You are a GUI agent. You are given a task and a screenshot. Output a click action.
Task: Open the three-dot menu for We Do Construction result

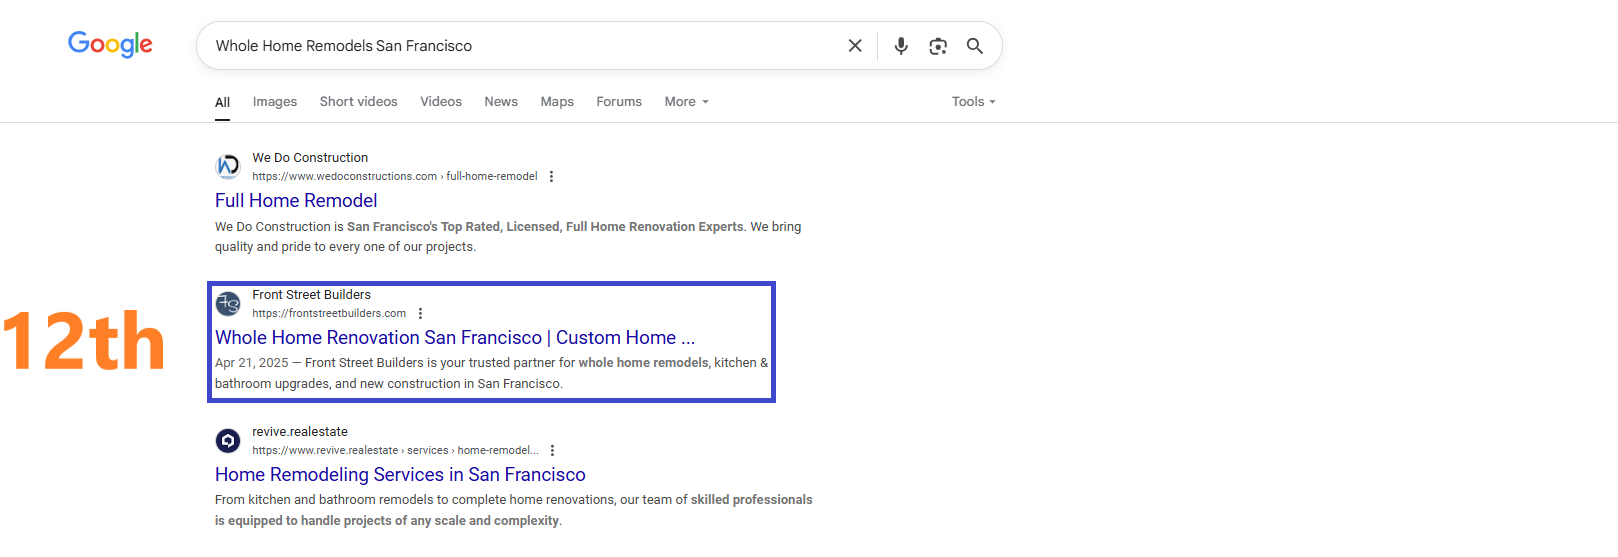(x=551, y=176)
